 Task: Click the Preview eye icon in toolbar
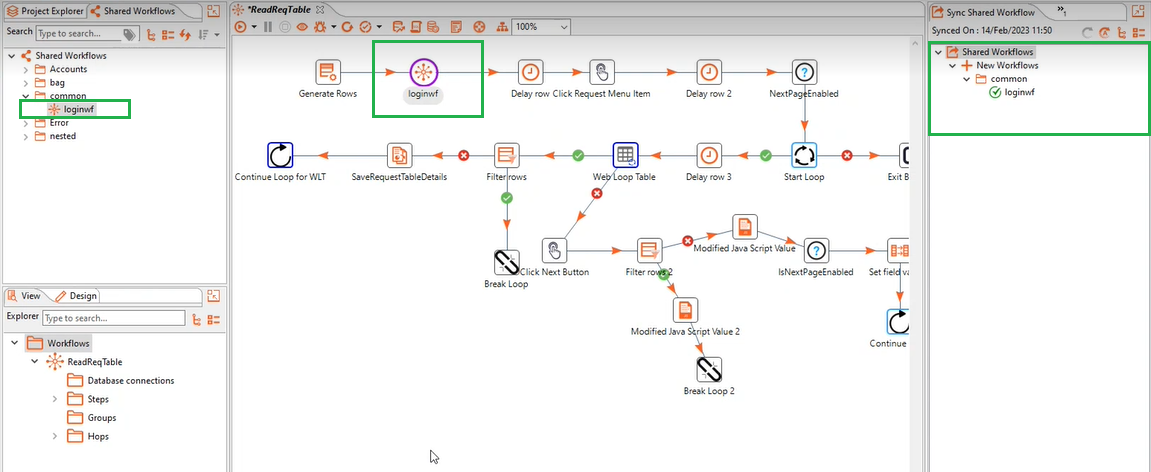tap(302, 27)
